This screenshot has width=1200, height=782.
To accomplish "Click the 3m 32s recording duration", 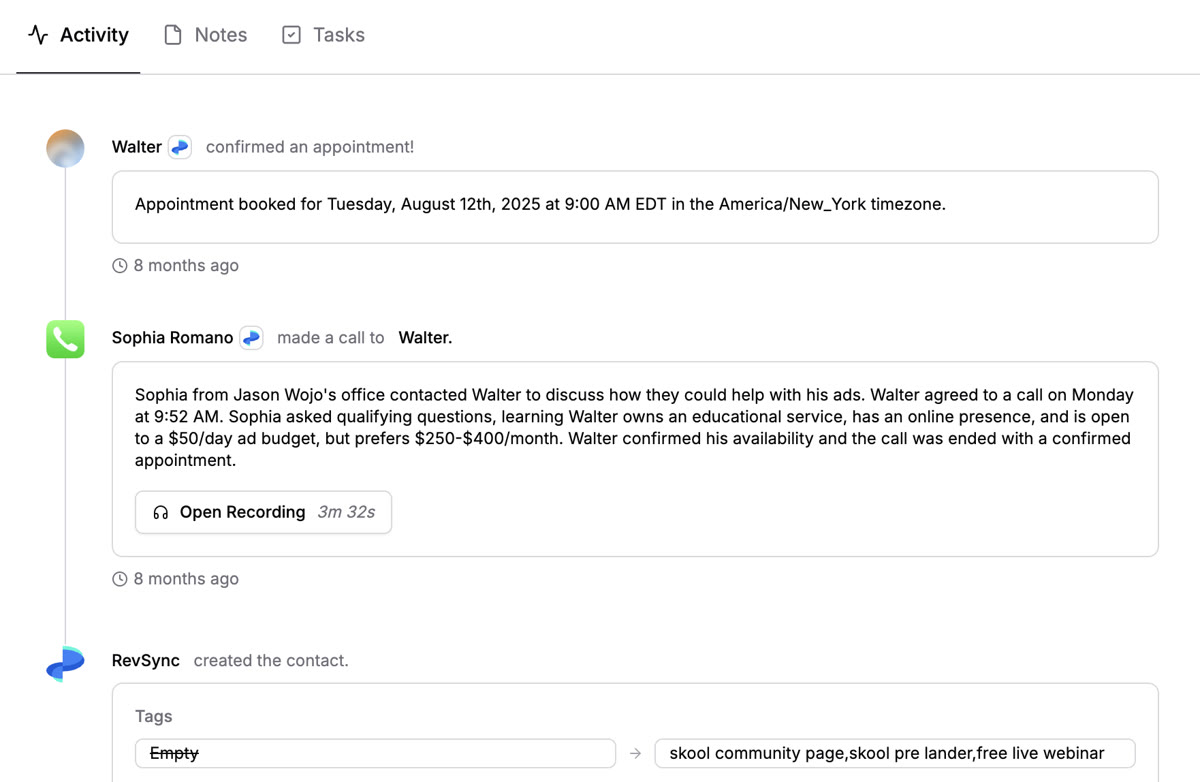I will pyautogui.click(x=347, y=512).
